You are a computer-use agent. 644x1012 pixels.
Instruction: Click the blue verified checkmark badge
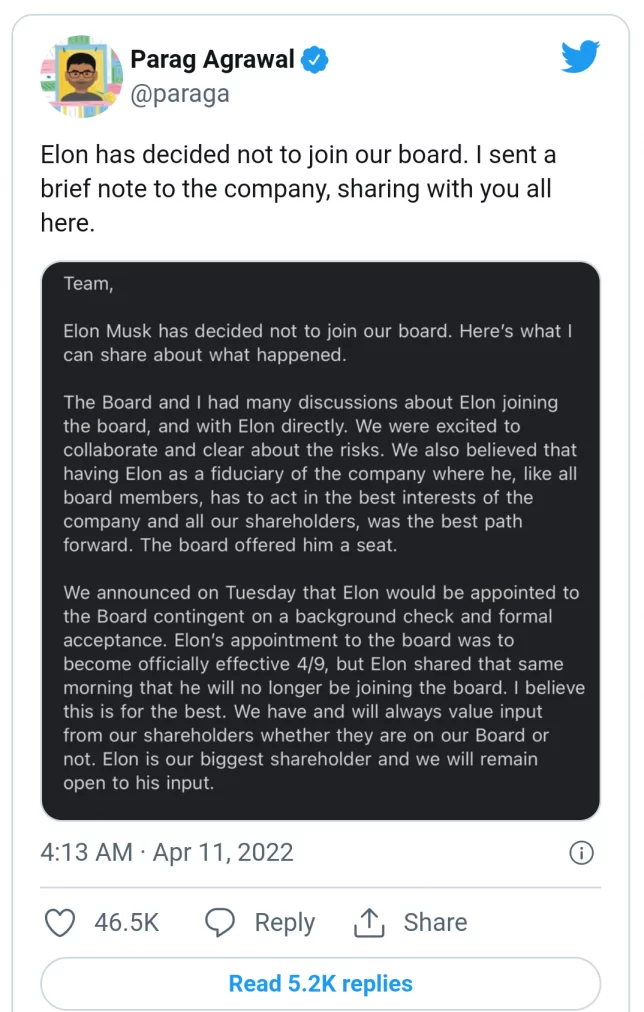[x=315, y=59]
